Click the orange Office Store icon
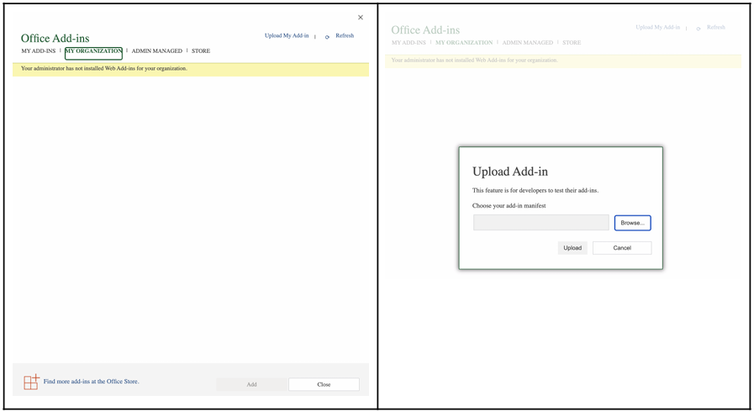Image resolution: width=754 pixels, height=412 pixels. pyautogui.click(x=31, y=382)
